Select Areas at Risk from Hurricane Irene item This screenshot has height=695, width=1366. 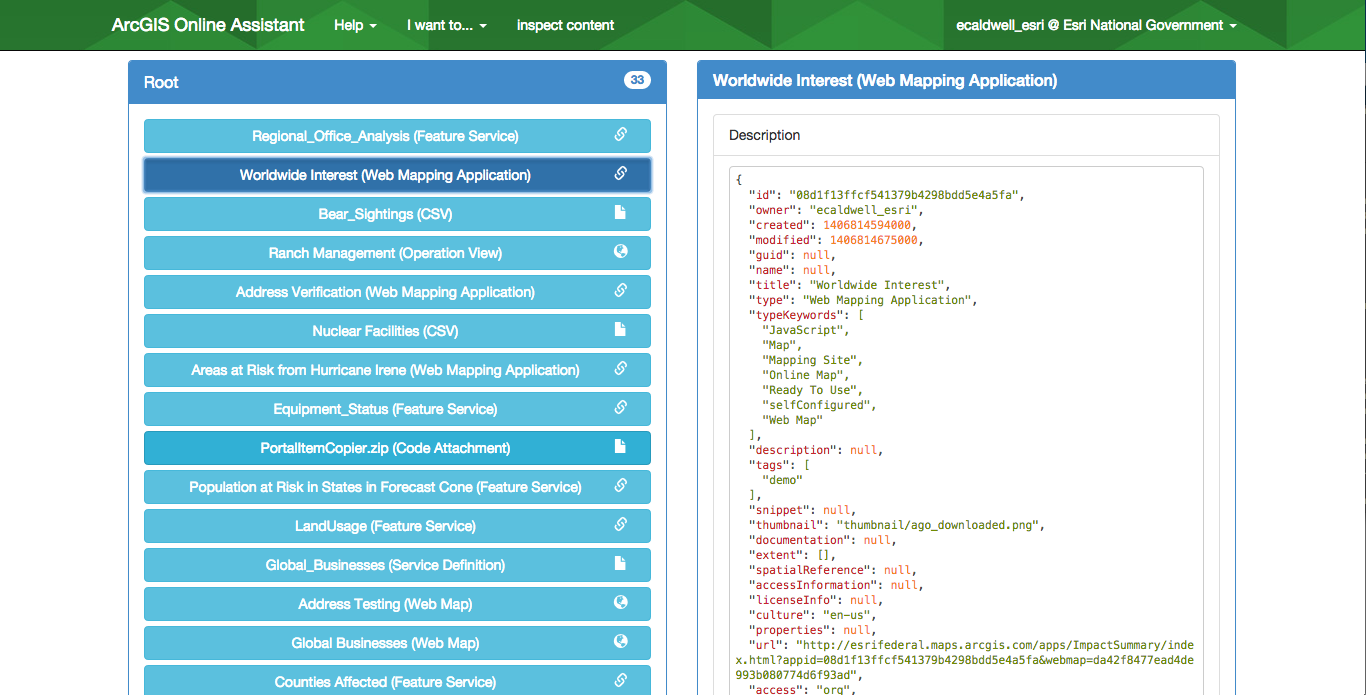397,370
